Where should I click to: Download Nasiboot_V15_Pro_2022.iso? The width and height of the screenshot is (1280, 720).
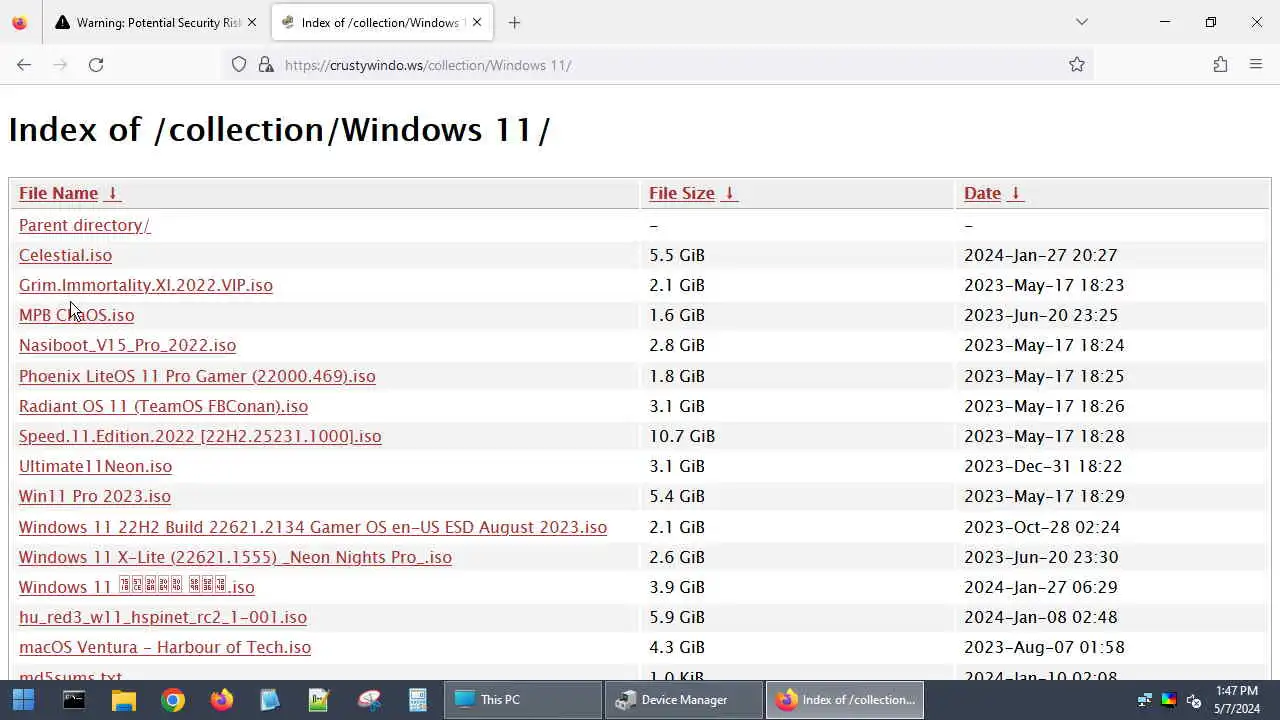pyautogui.click(x=127, y=345)
